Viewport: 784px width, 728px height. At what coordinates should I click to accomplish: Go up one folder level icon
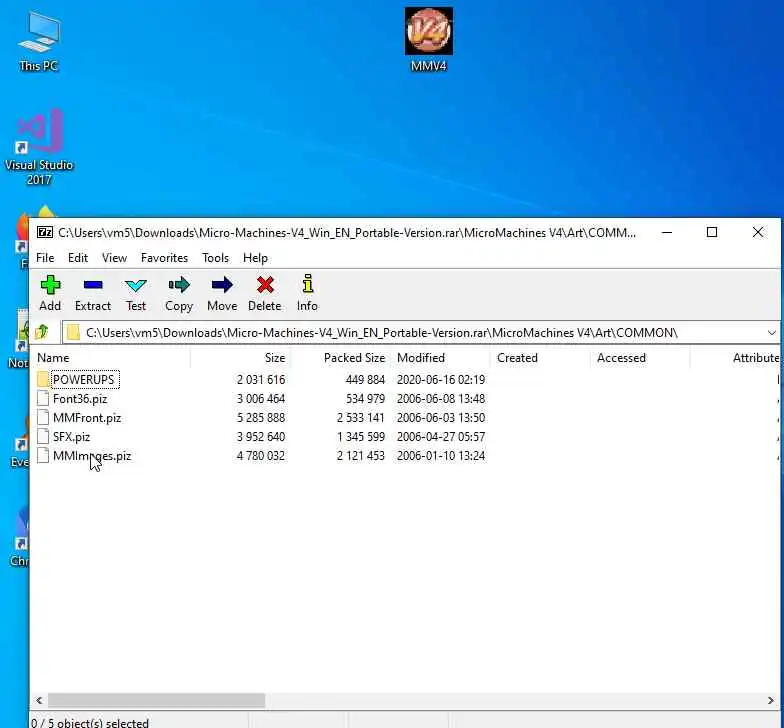(42, 332)
